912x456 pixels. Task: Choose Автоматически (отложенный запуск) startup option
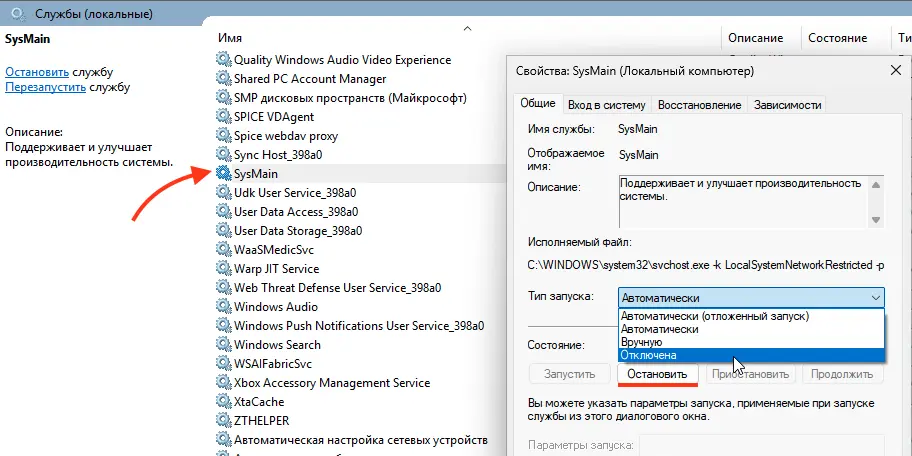pyautogui.click(x=751, y=316)
